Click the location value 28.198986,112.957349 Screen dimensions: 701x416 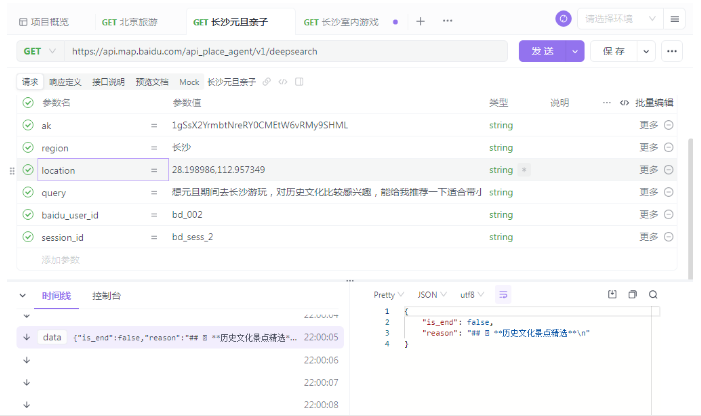pos(218,170)
